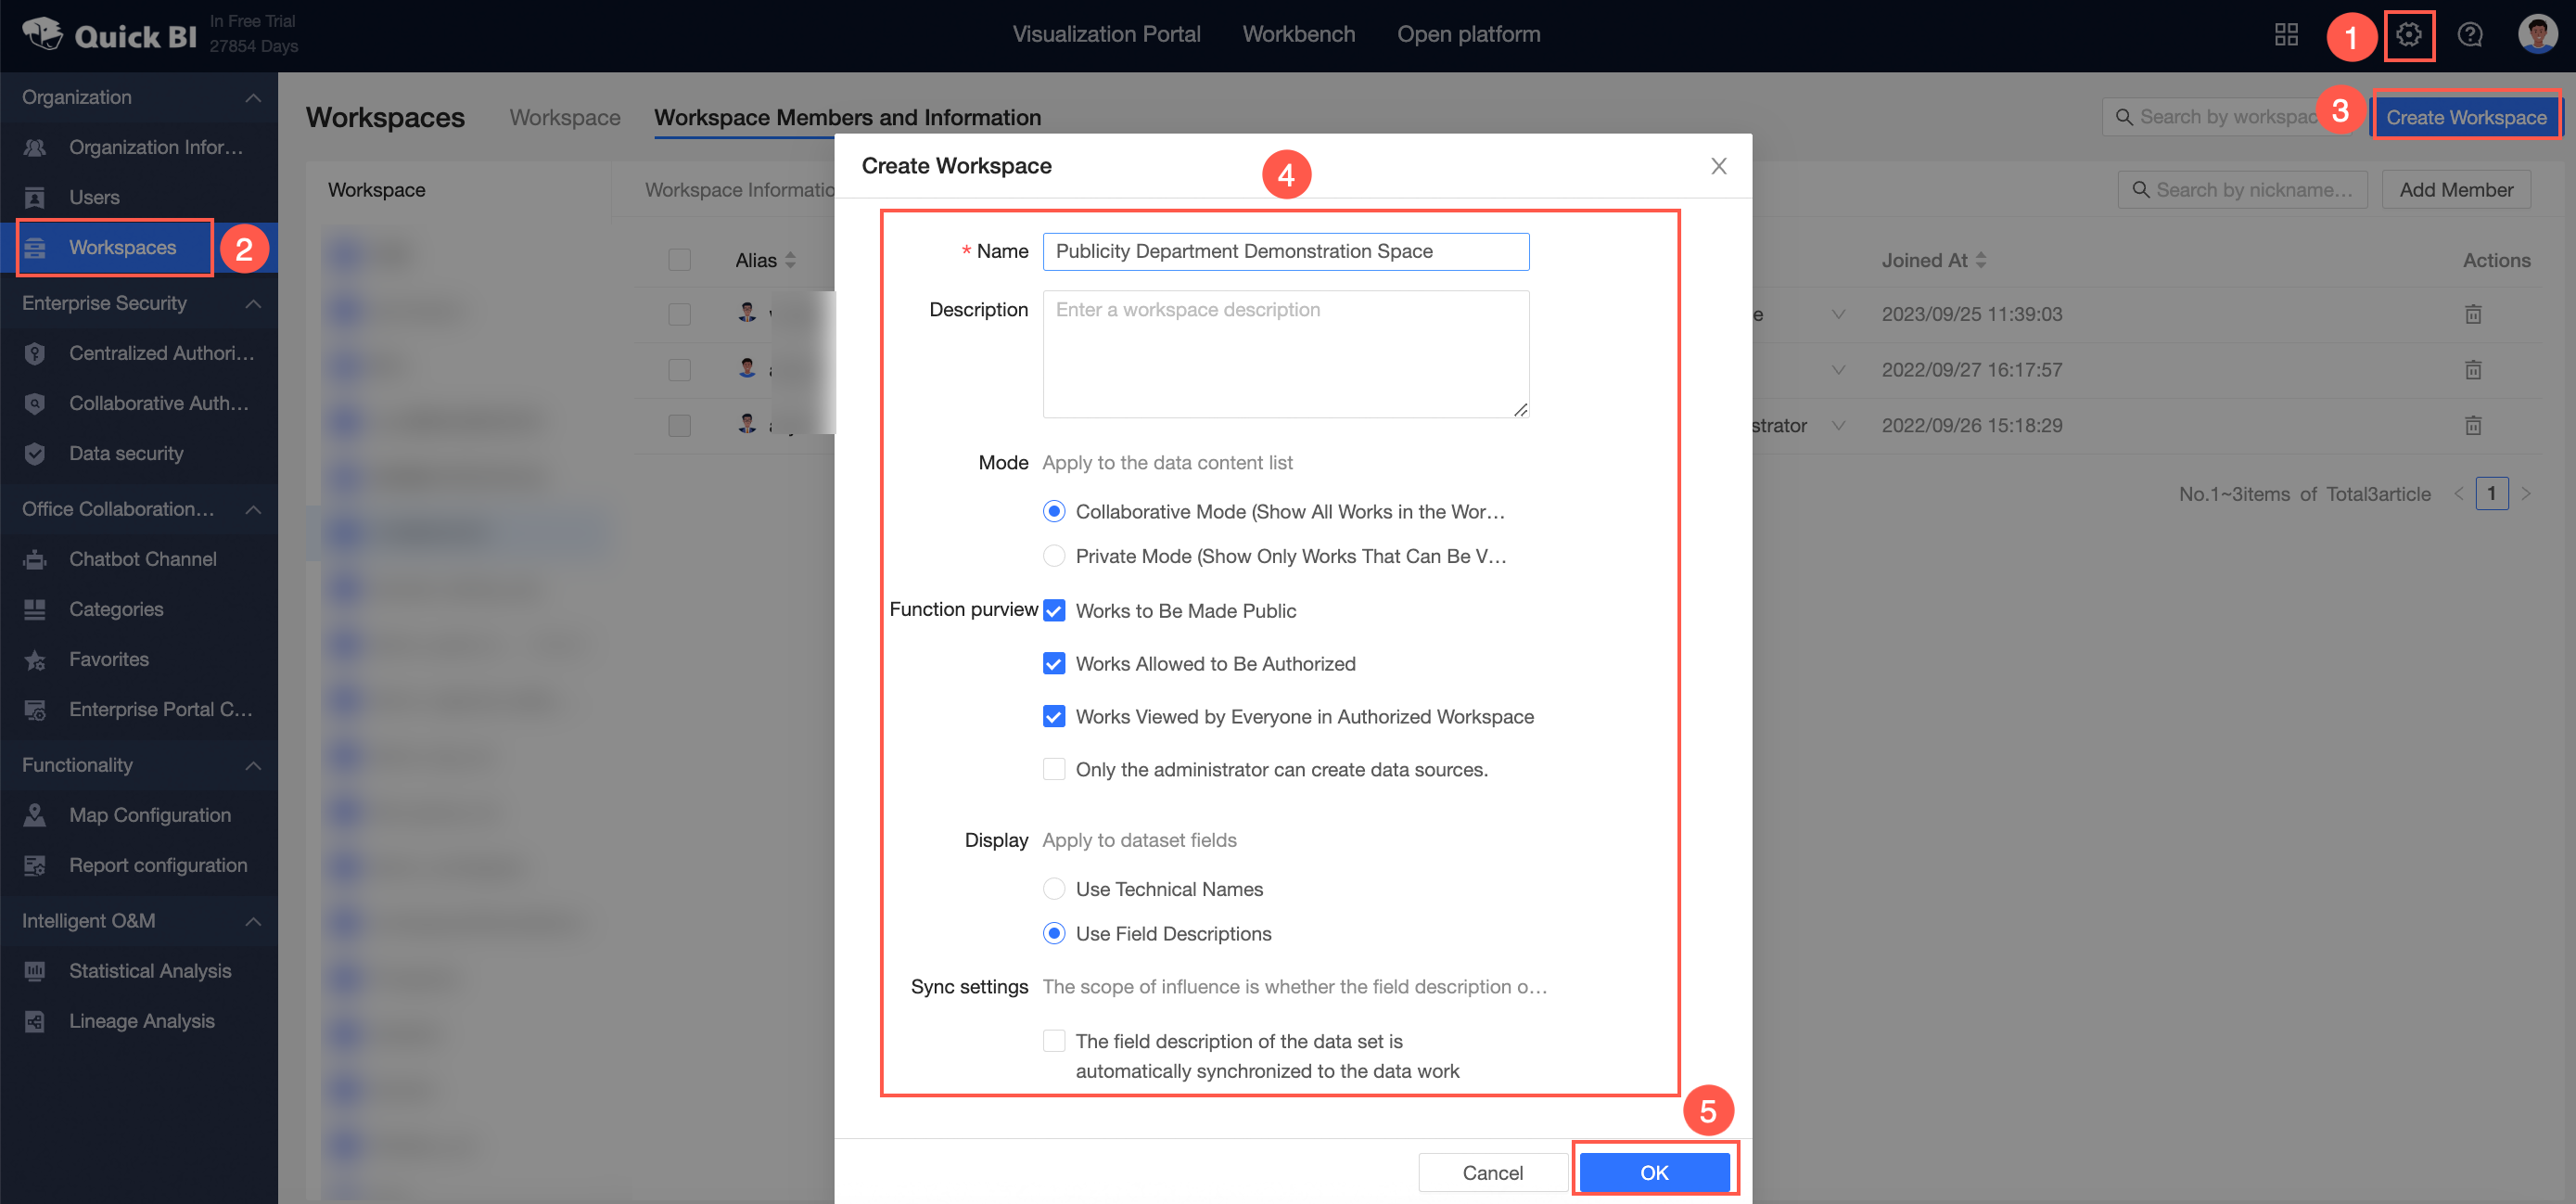Click Cancel in Create Workspace dialog

tap(1492, 1172)
